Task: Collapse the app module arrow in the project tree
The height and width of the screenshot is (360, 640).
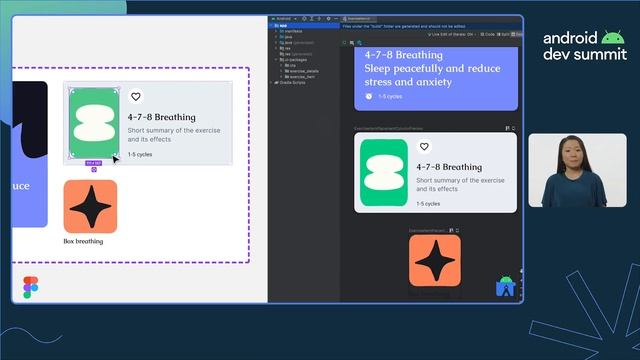Action: [271, 25]
